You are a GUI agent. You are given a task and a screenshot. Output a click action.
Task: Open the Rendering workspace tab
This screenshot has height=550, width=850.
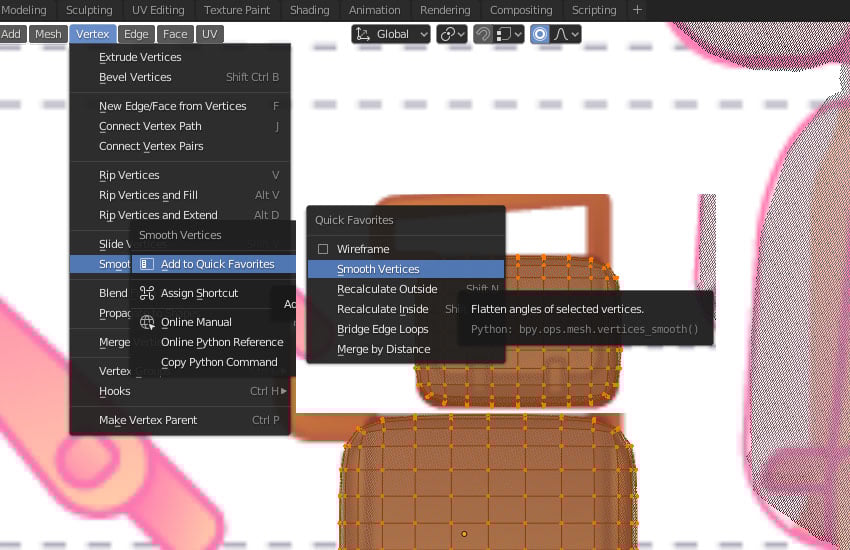pos(445,10)
